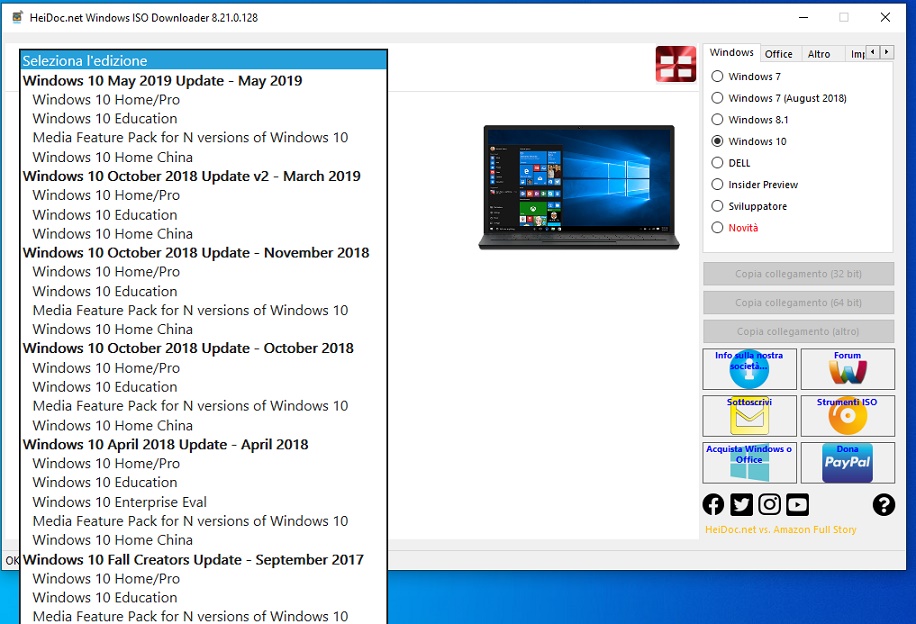The image size is (916, 624).
Task: Choose Media Feature Pack under April 2018
Action: [203, 521]
